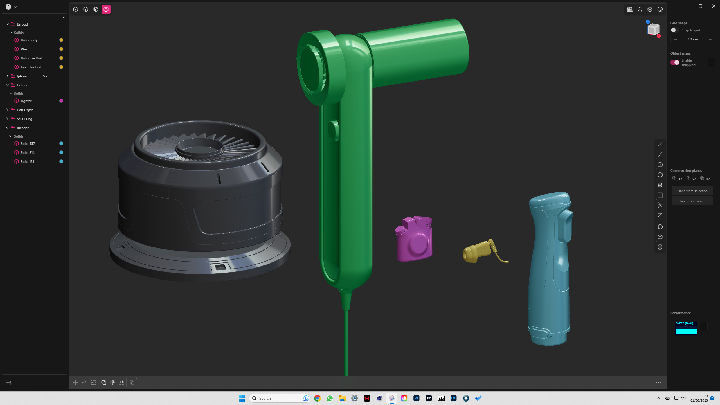
Task: Click the first icon in top-right viewport icon group
Action: coord(629,9)
